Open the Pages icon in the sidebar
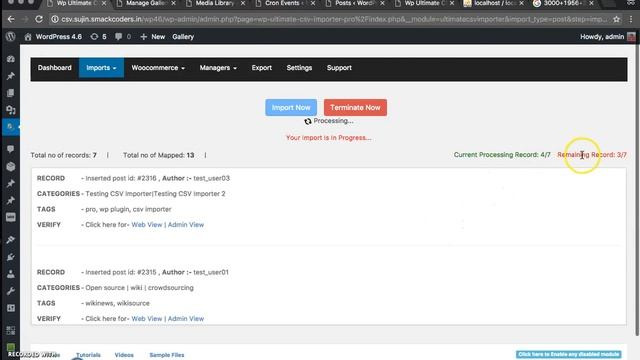640x360 pixels. 11,93
